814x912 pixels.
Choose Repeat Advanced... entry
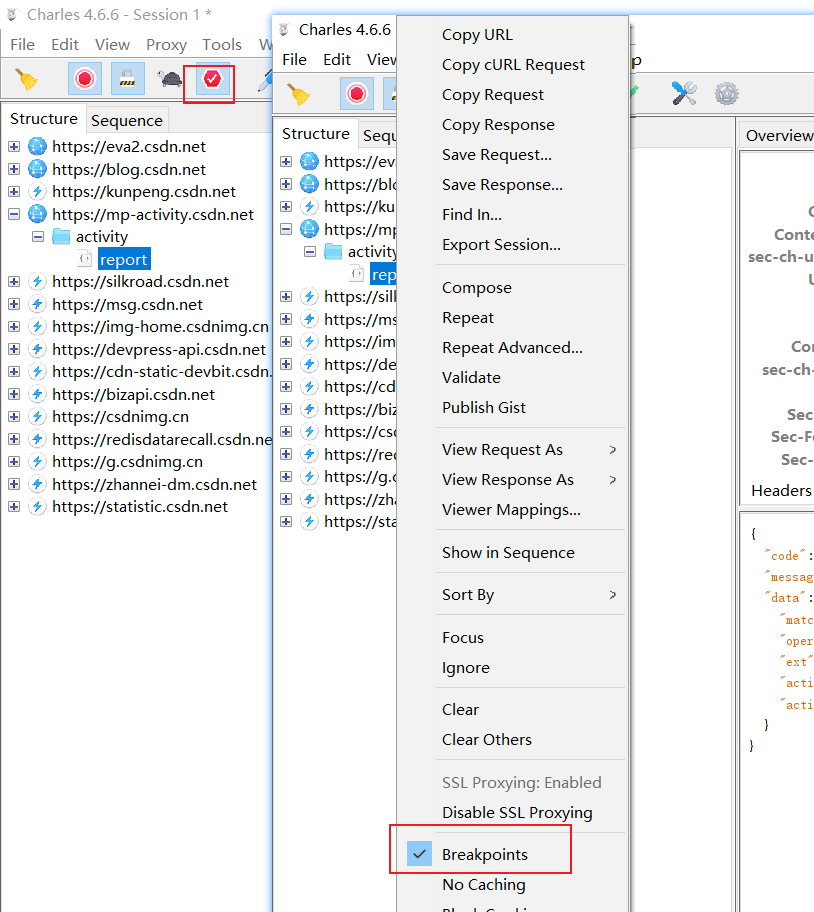click(x=512, y=348)
